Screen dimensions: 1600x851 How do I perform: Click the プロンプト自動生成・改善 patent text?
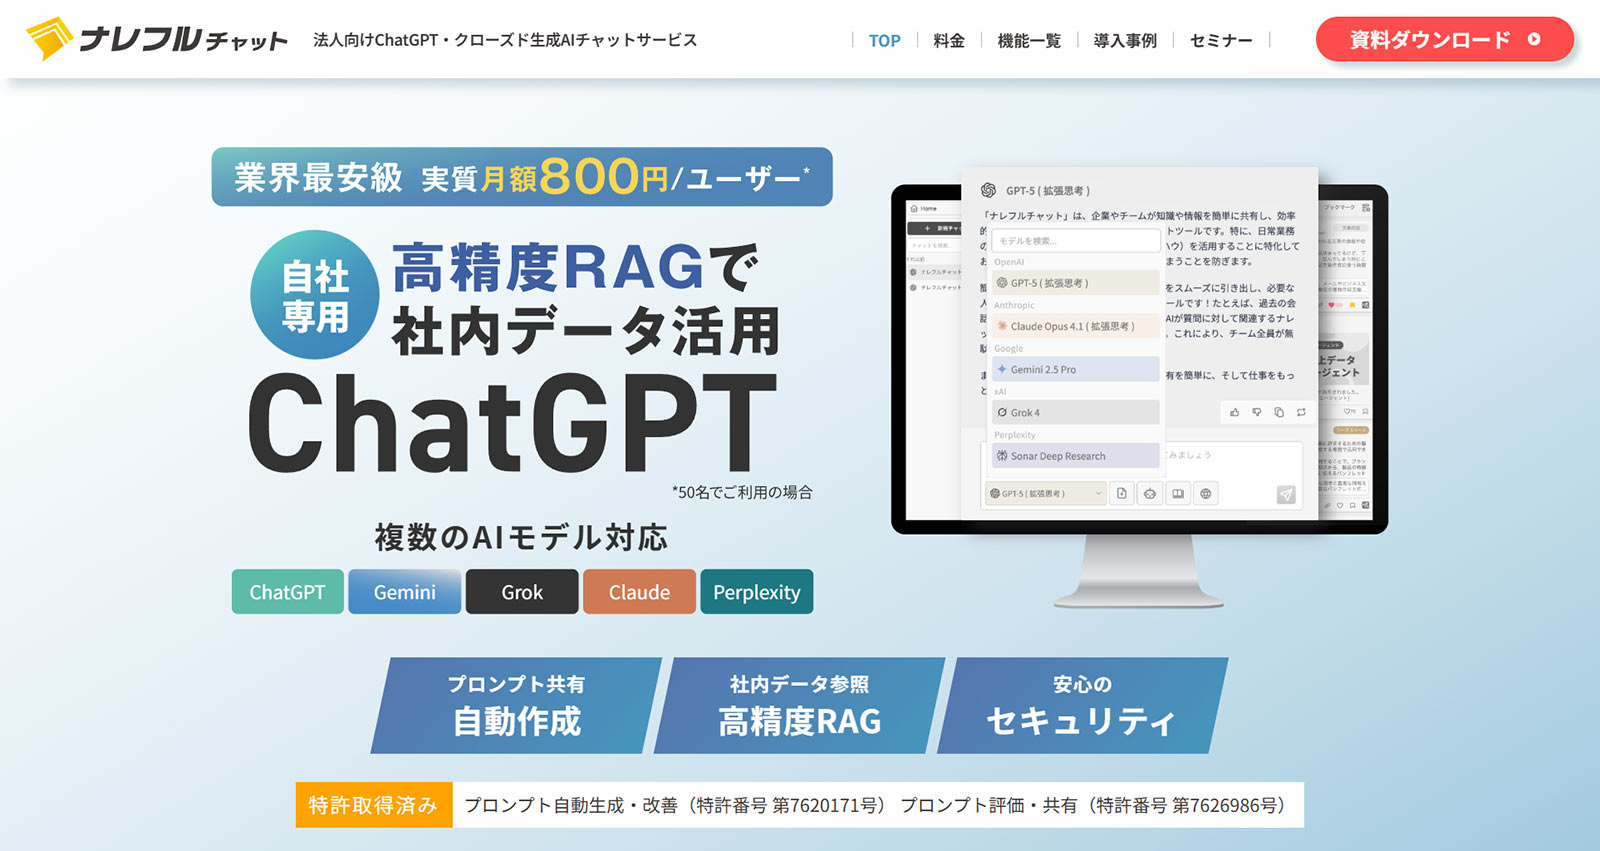tap(676, 805)
